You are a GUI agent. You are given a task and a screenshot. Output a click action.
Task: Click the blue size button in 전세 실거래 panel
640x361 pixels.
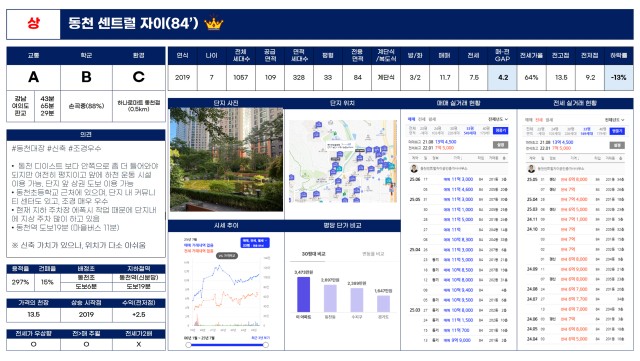tap(617, 131)
